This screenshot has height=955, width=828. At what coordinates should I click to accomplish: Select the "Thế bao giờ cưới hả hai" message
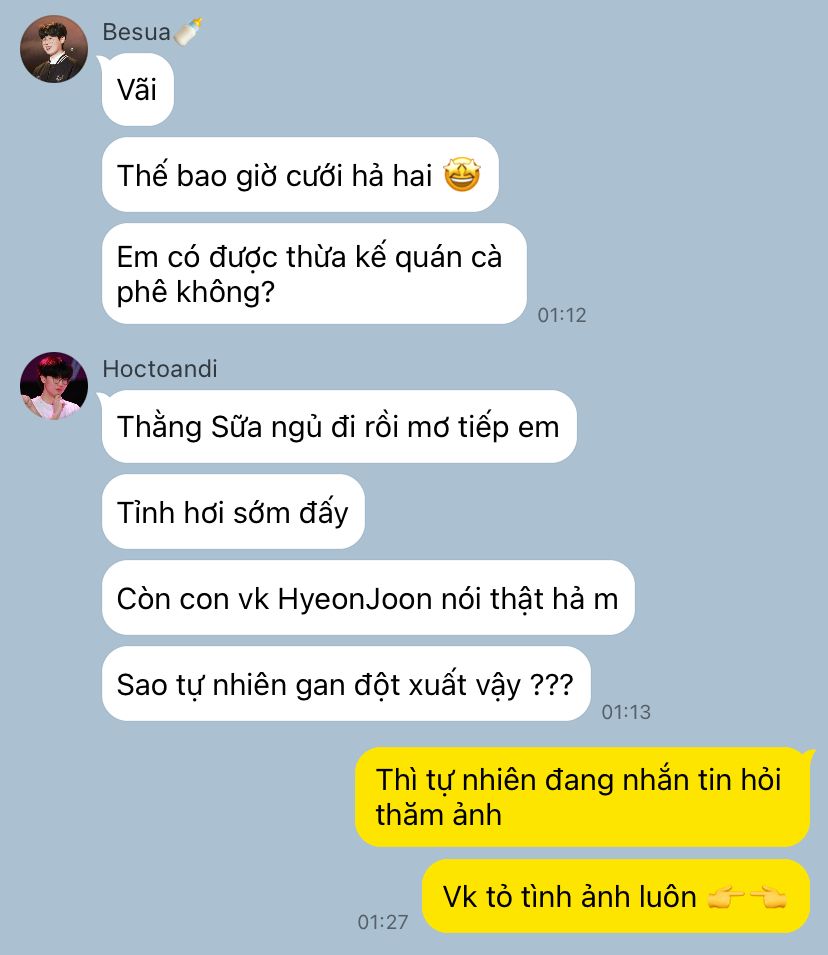click(300, 175)
